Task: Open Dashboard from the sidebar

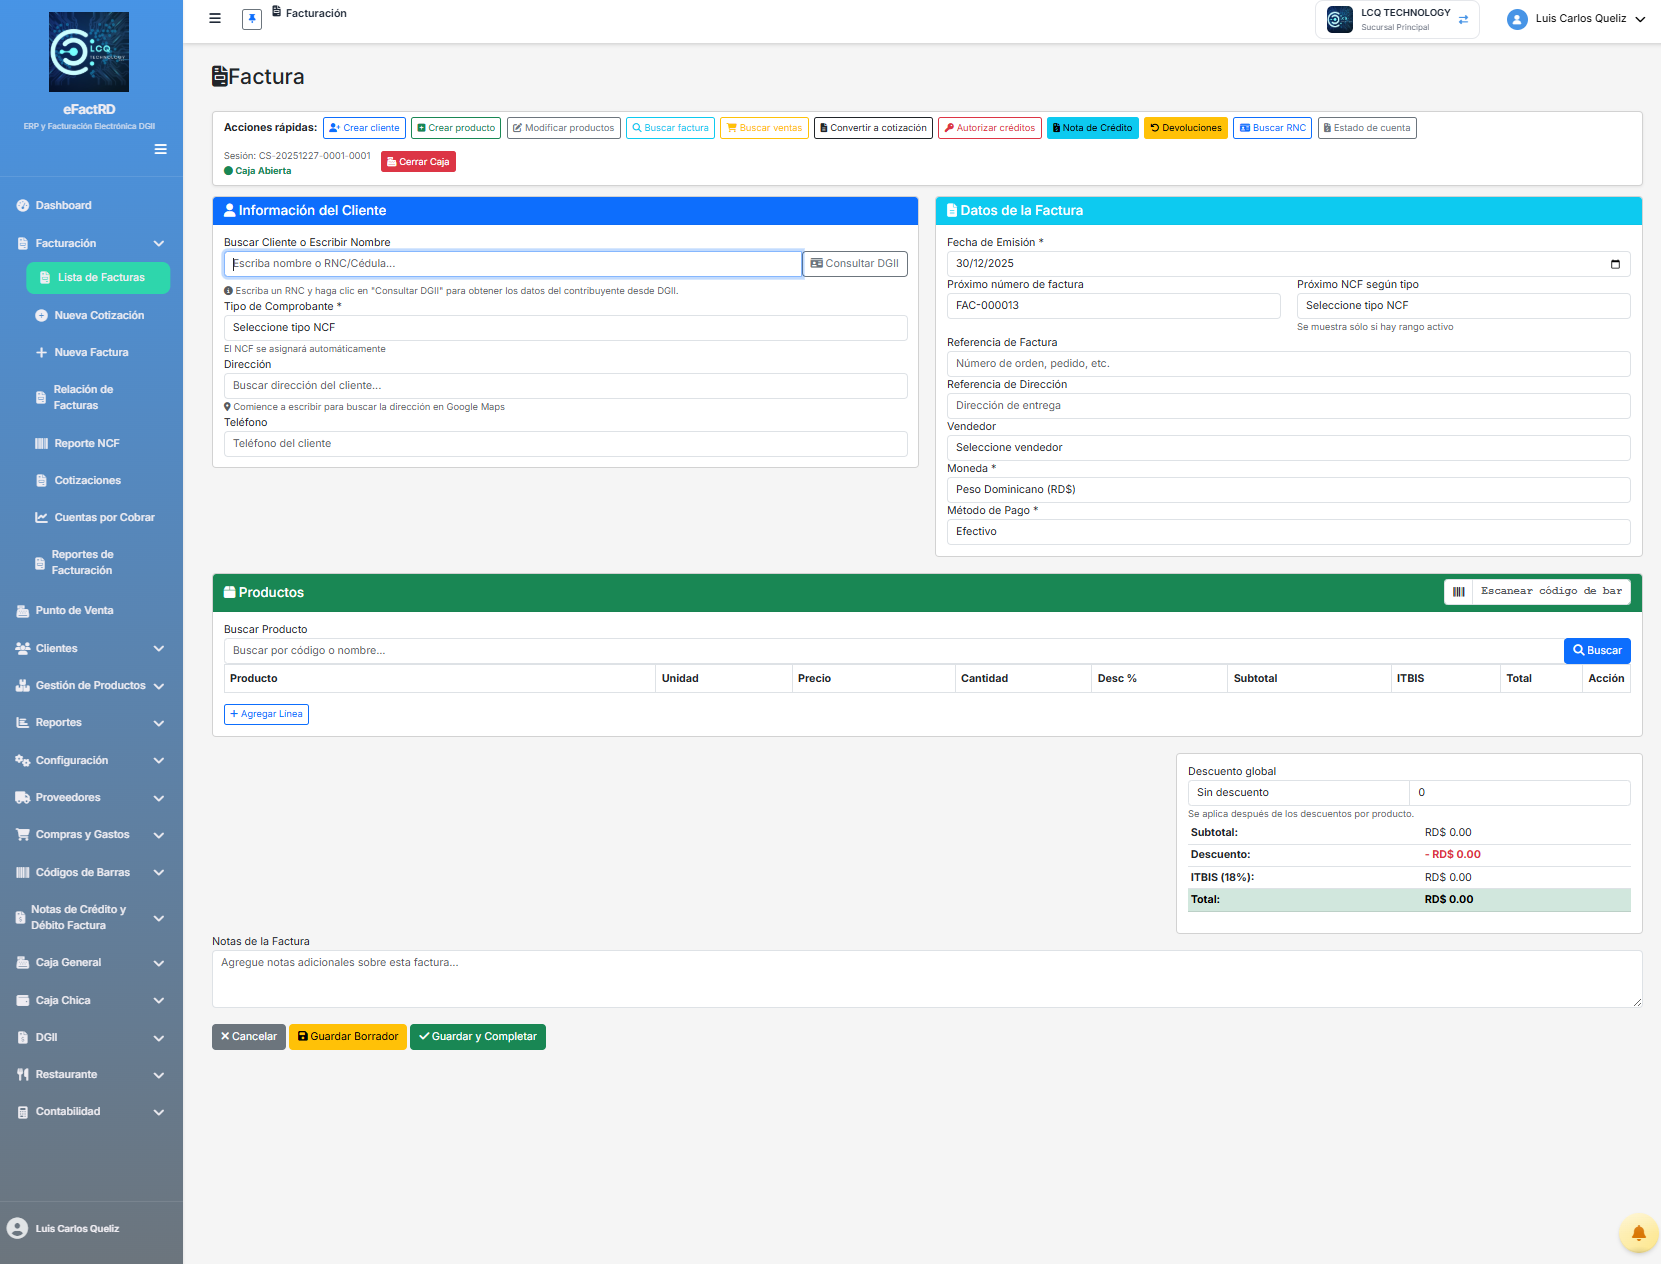Action: pos(63,206)
